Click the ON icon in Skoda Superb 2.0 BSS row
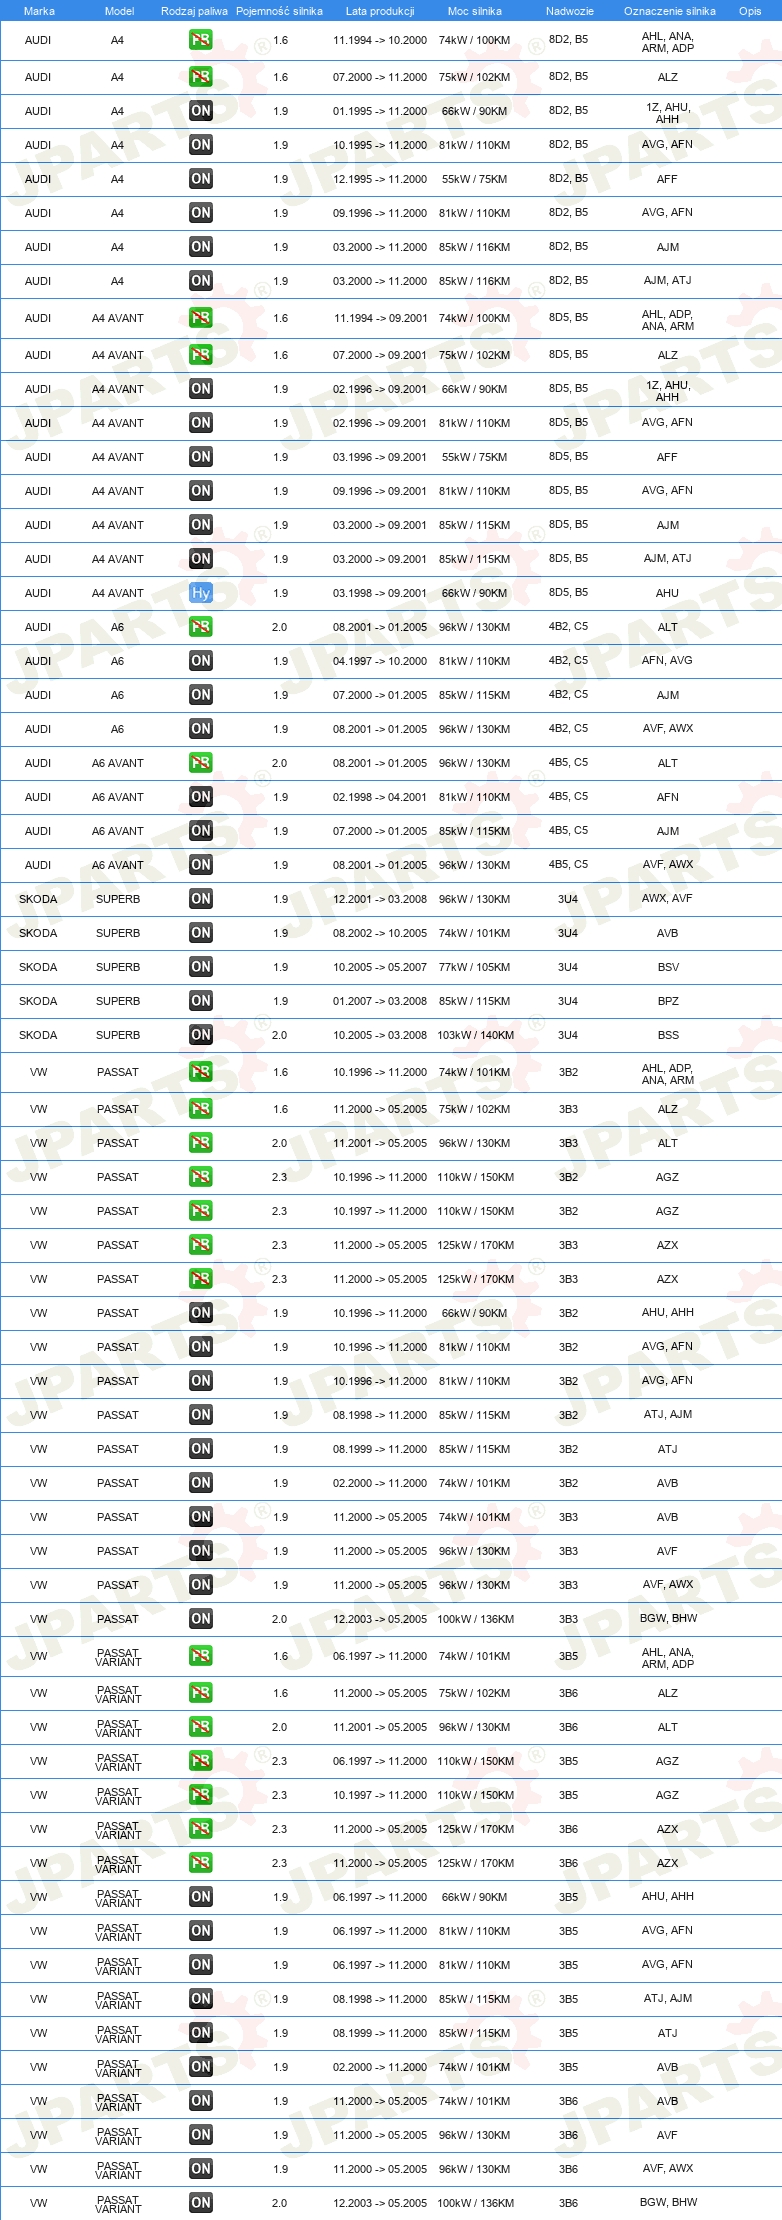 click(x=201, y=1035)
